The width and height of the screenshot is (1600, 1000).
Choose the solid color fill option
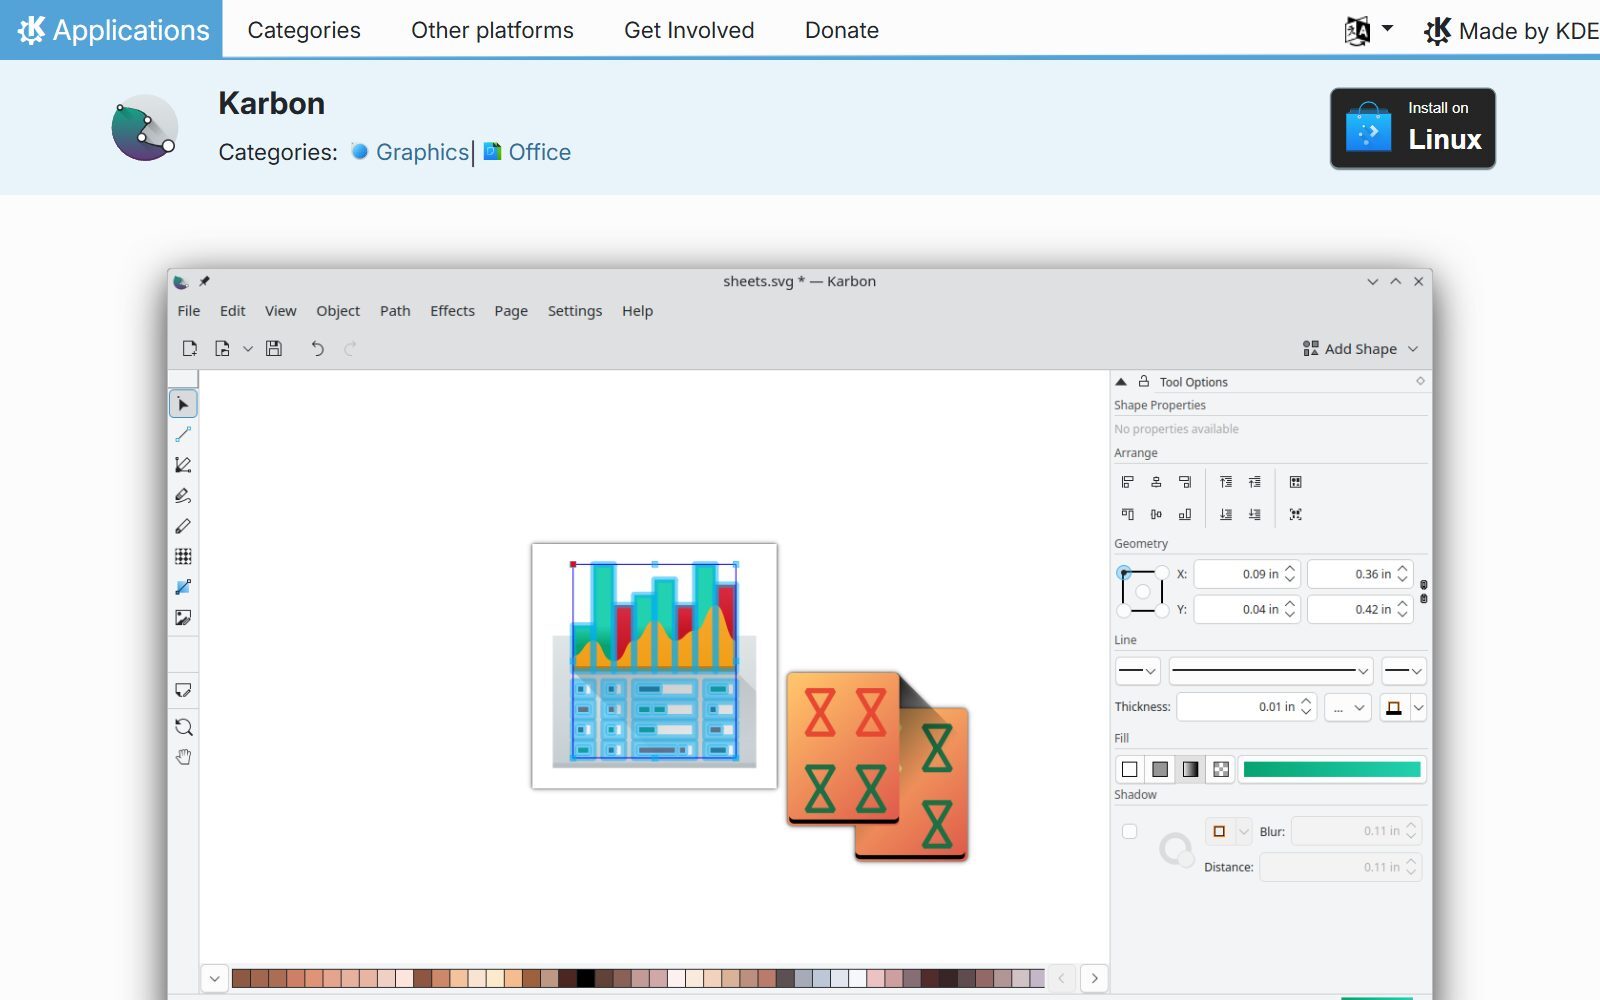[x=1160, y=769]
